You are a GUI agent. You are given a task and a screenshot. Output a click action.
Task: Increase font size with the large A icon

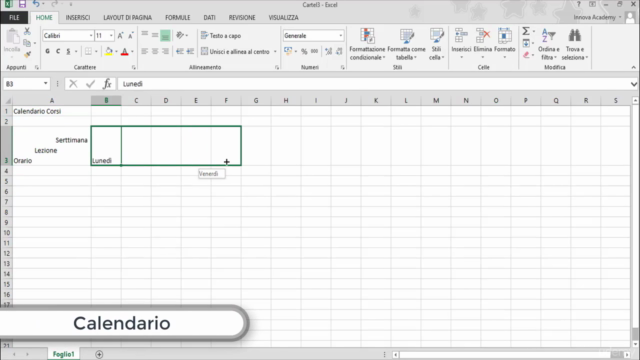click(x=120, y=36)
